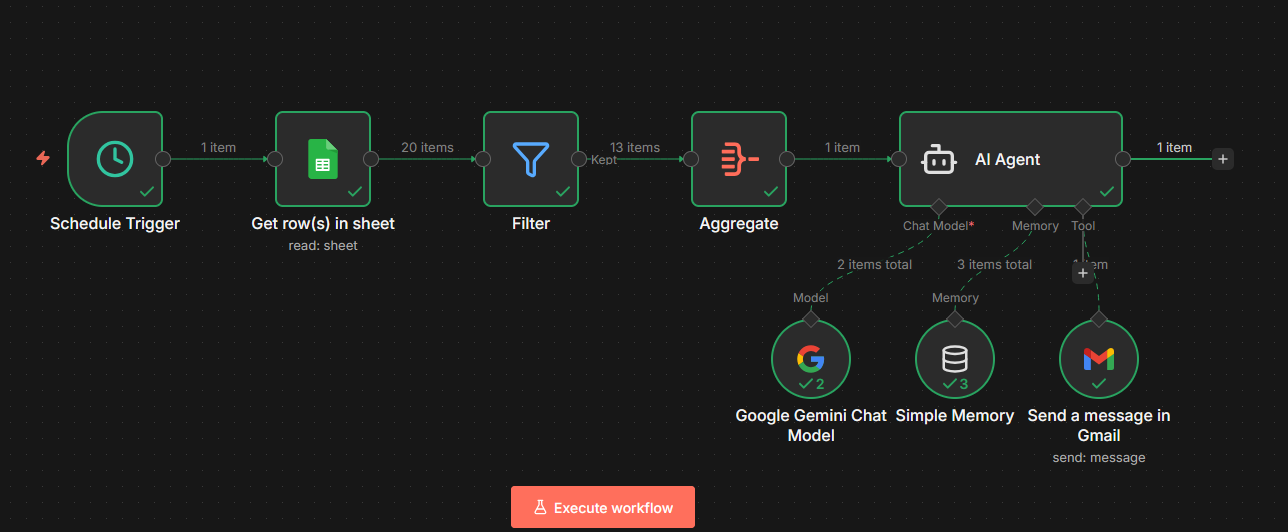
Task: Click the "20 items" connection label
Action: click(427, 147)
